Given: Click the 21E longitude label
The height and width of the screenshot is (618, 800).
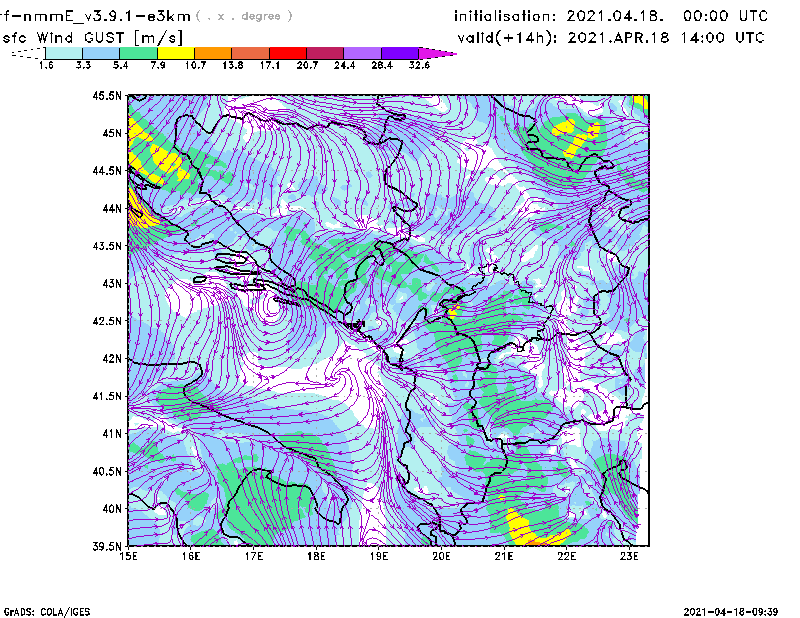Looking at the screenshot, I should [504, 556].
